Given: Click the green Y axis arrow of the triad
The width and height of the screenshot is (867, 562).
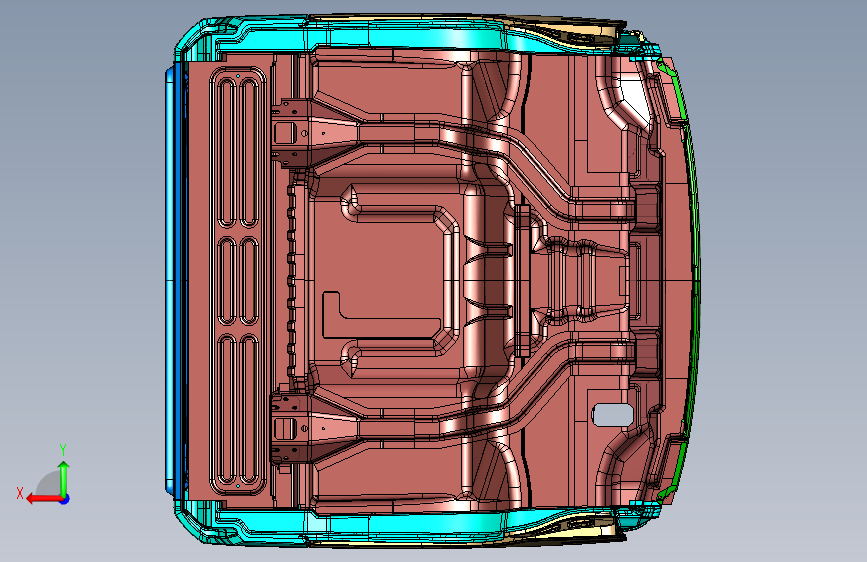Looking at the screenshot, I should [64, 479].
